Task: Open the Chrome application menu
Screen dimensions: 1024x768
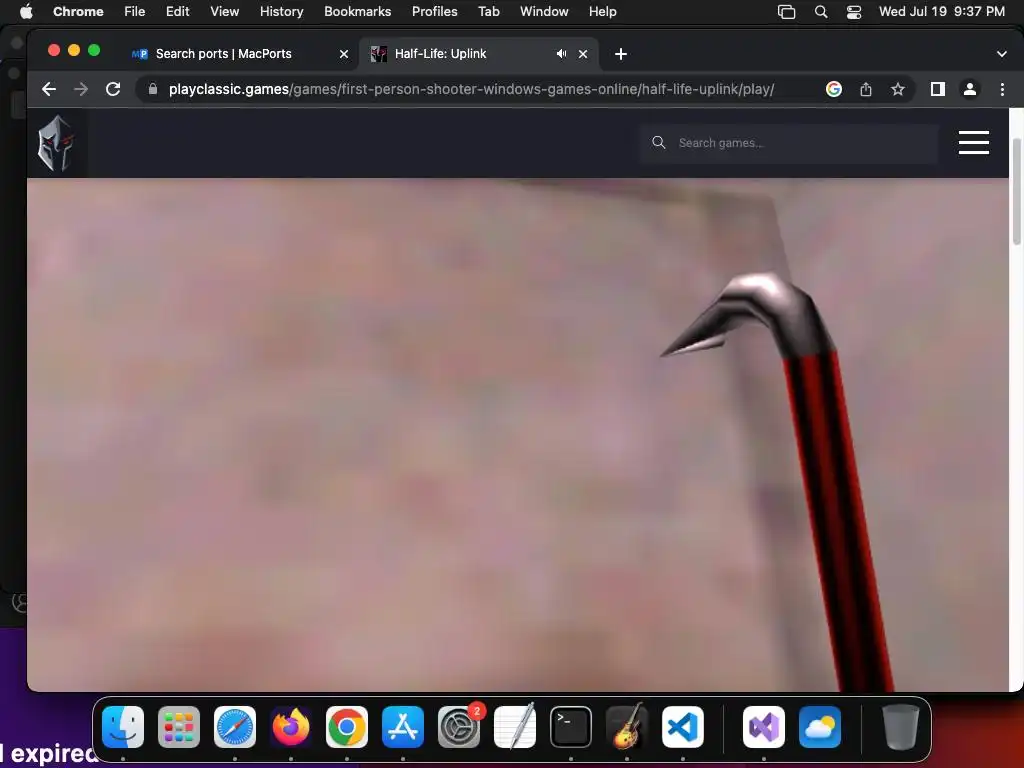Action: 78,12
